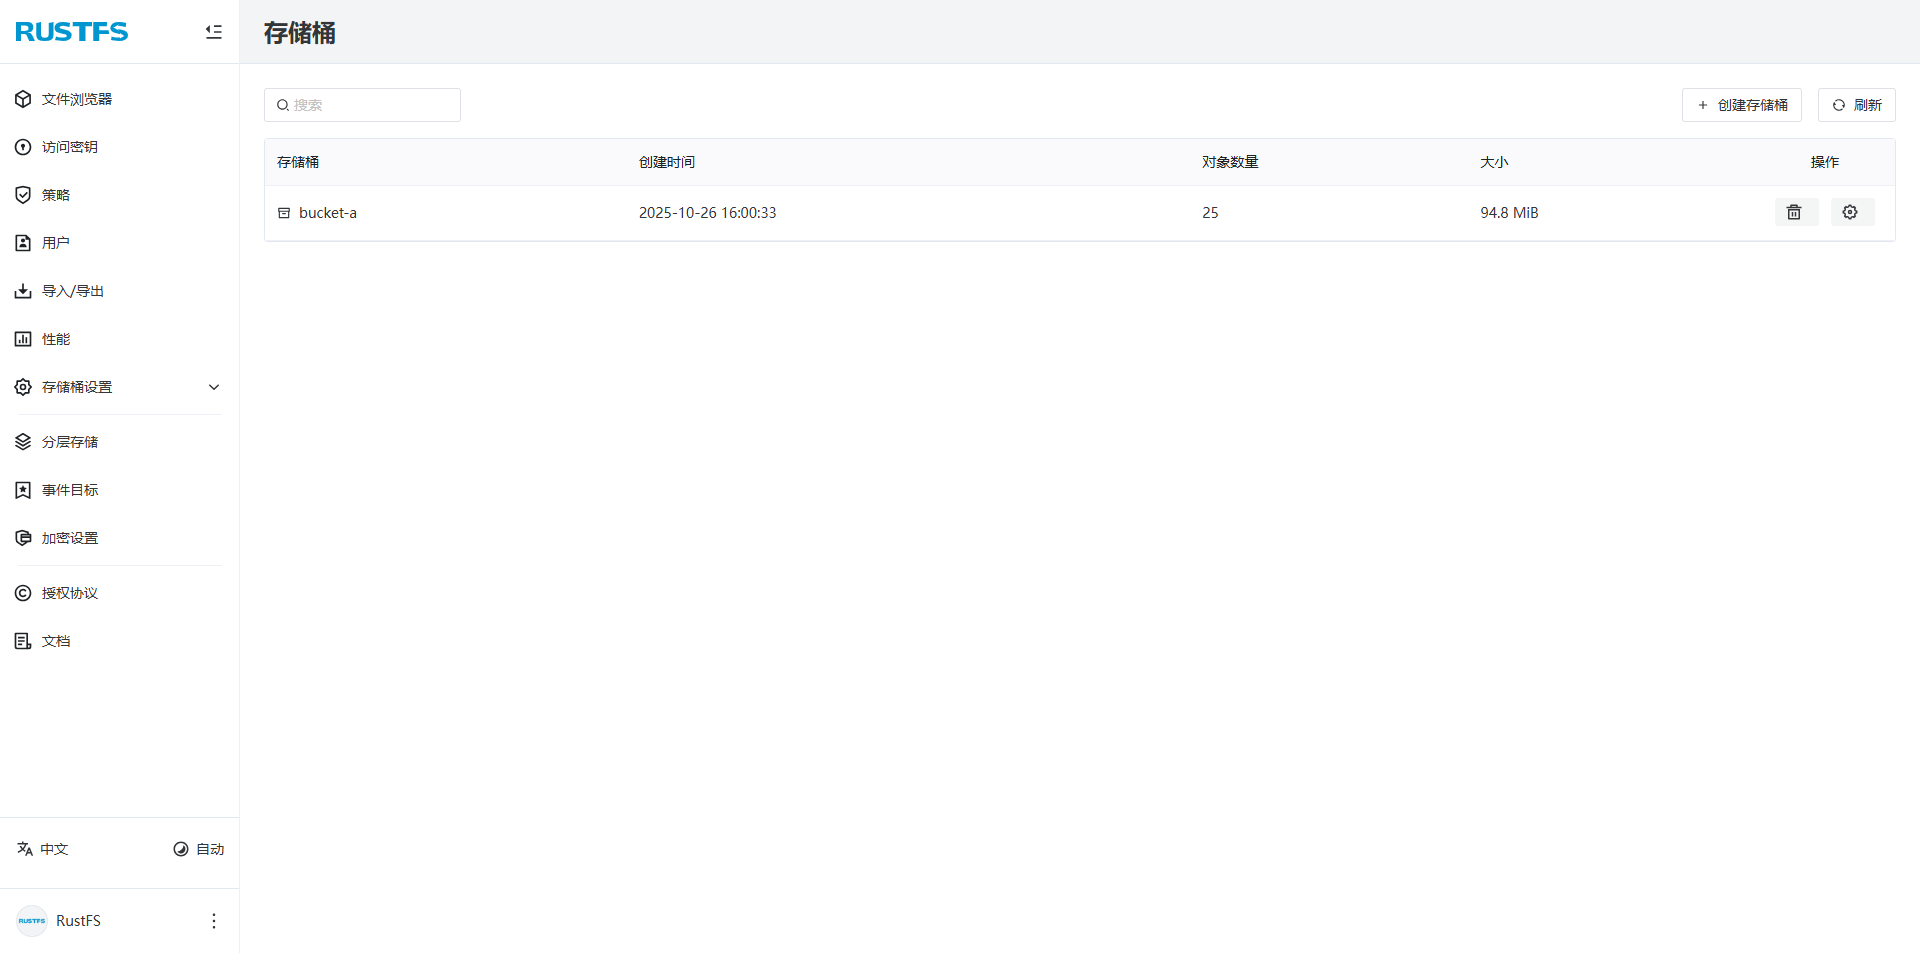Open RustFS user three-dot menu
This screenshot has width=1920, height=953.
click(213, 921)
